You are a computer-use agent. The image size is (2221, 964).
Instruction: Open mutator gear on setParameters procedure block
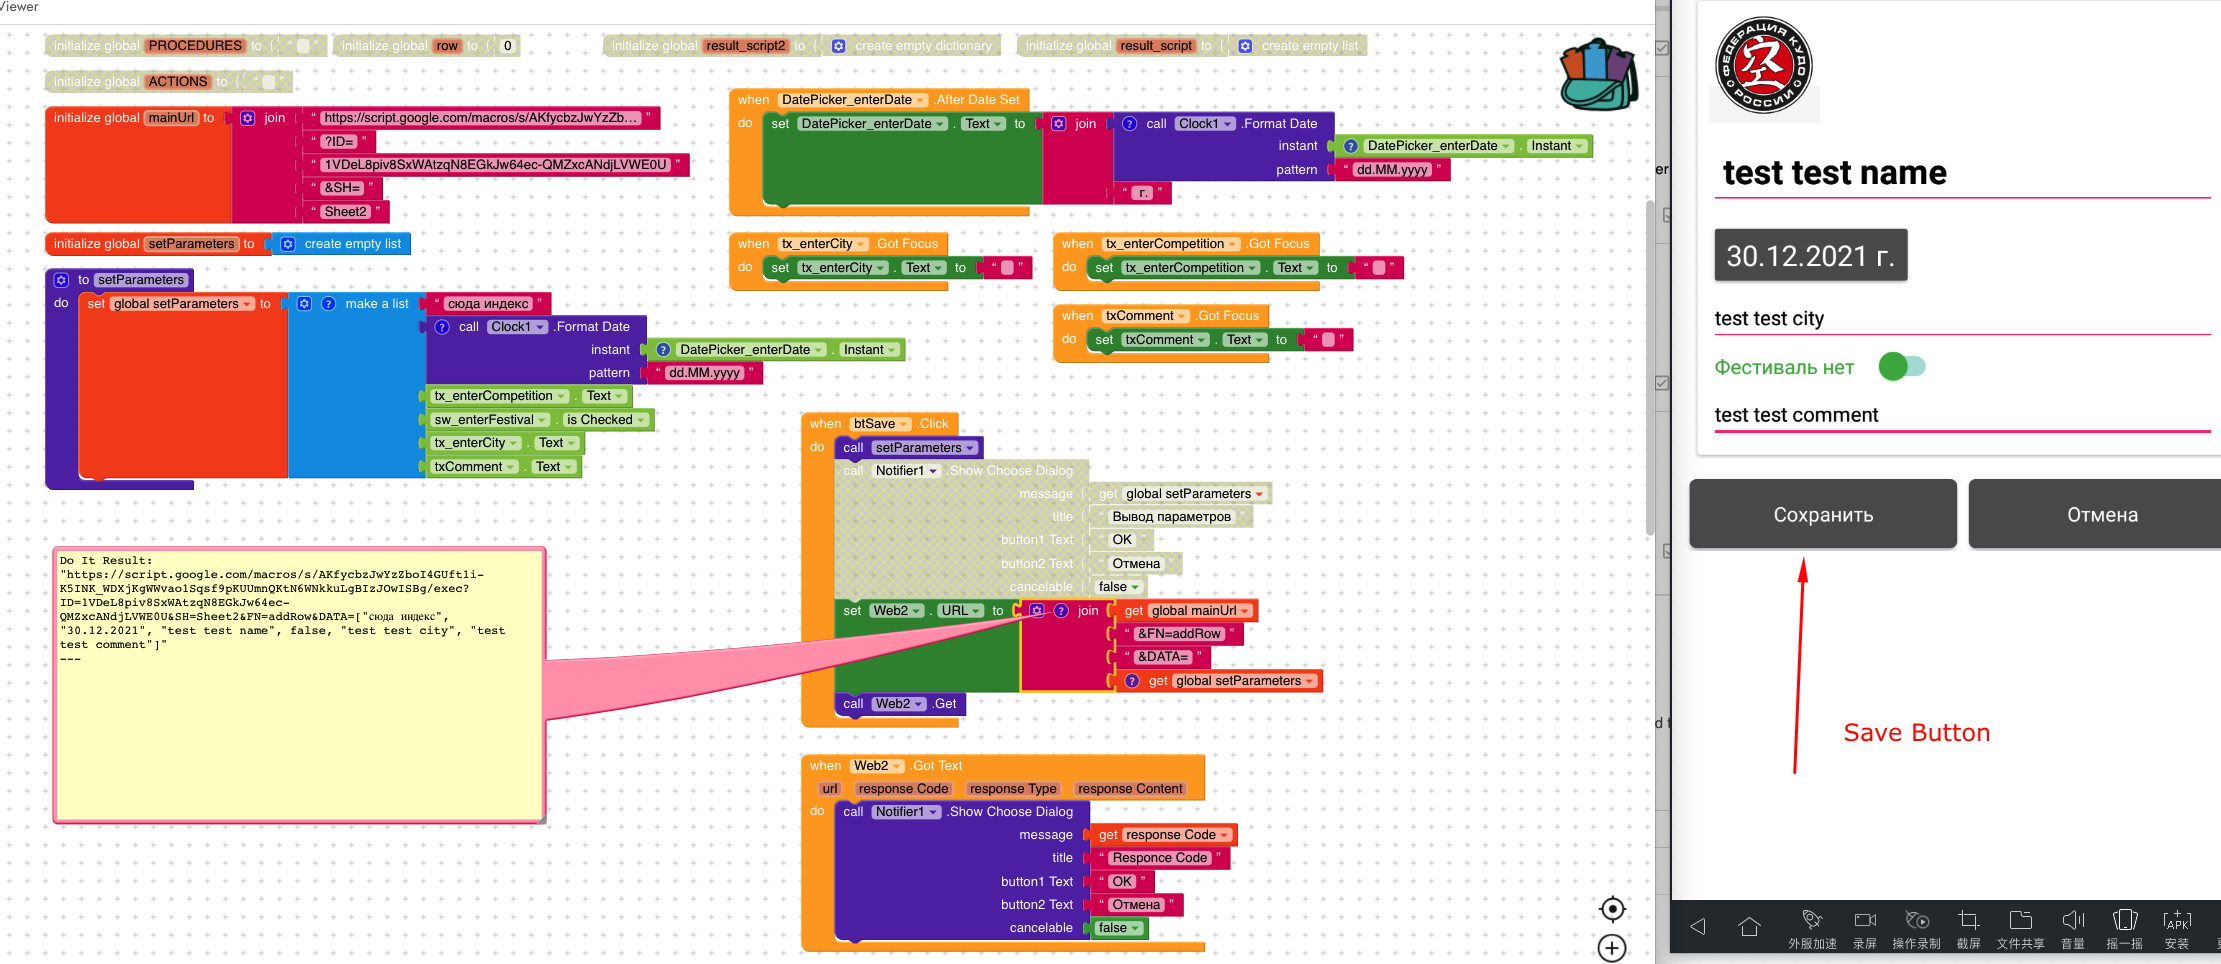[x=61, y=280]
